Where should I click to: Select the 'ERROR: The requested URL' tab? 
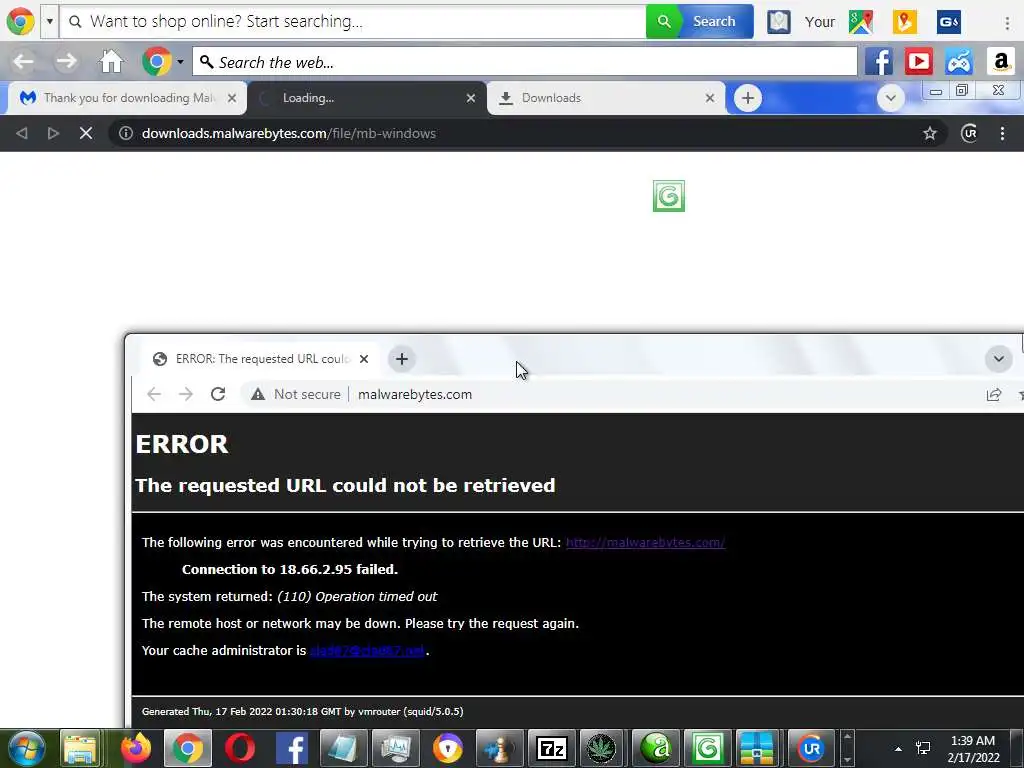[x=258, y=359]
